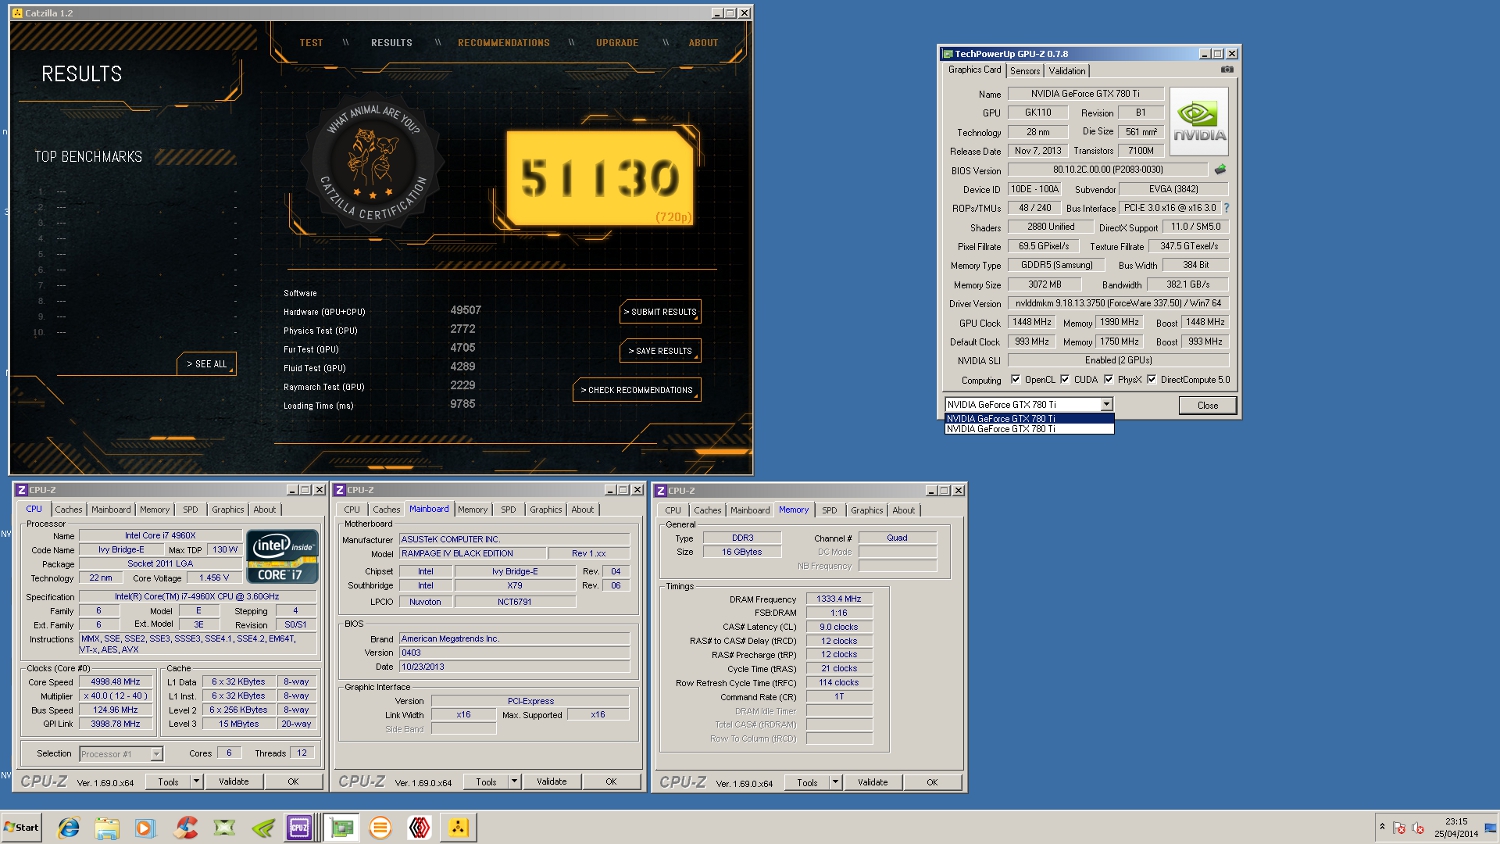Image resolution: width=1500 pixels, height=844 pixels.
Task: Click the Multiplier x 40.0 value
Action: click(116, 696)
